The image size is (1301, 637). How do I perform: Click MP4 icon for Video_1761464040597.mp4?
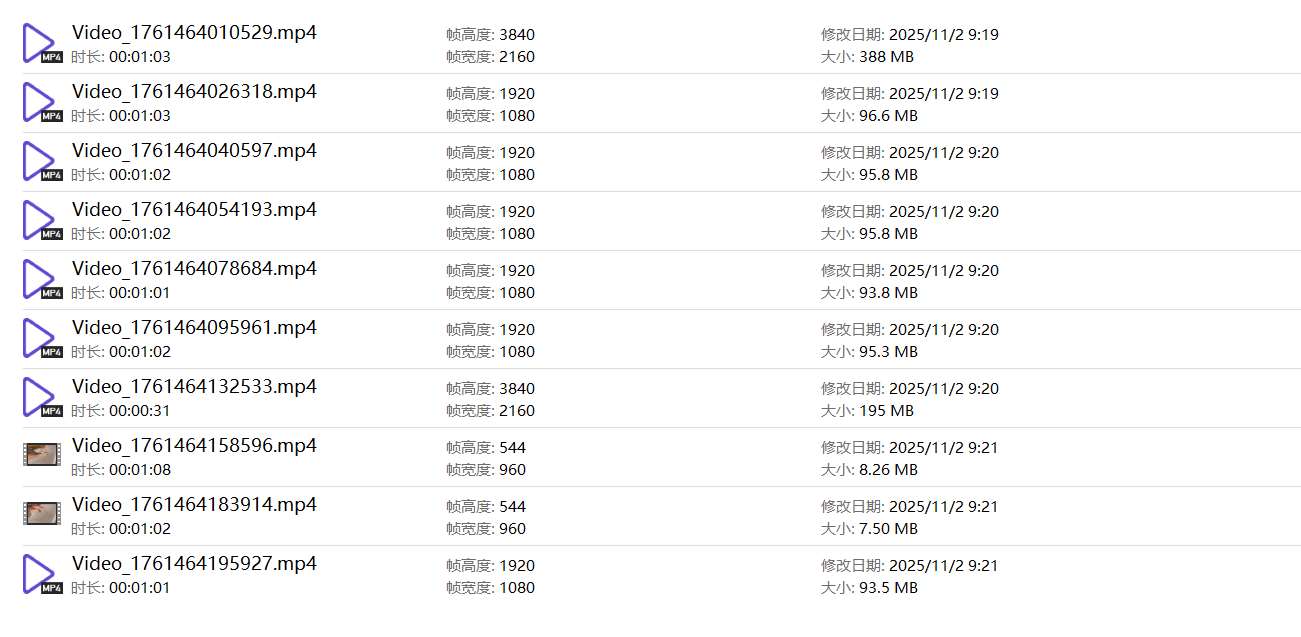click(41, 162)
